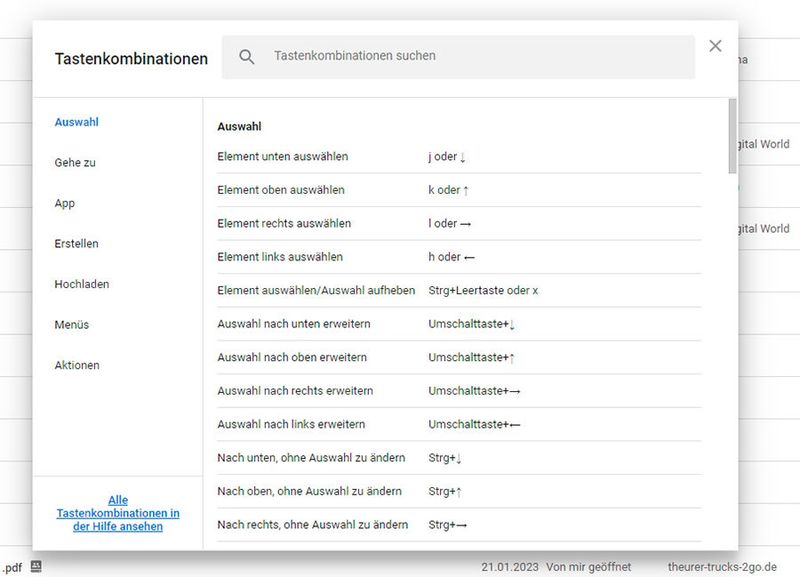The height and width of the screenshot is (577, 800).
Task: Click the 'Umschalttaste+←' shortcut value
Action: [474, 424]
